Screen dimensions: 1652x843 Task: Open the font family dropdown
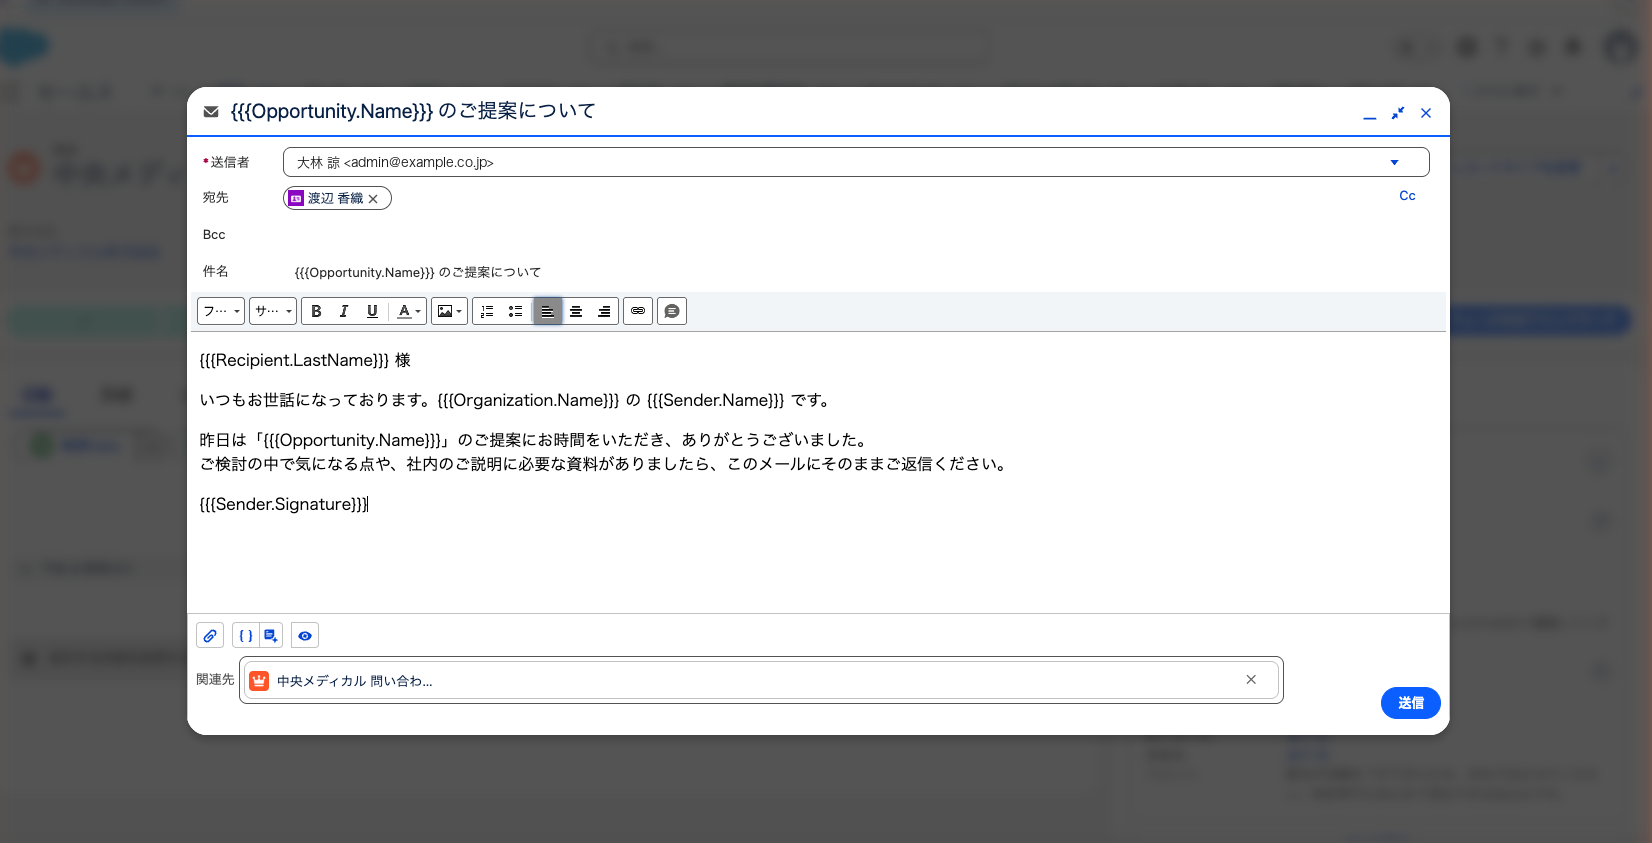221,311
